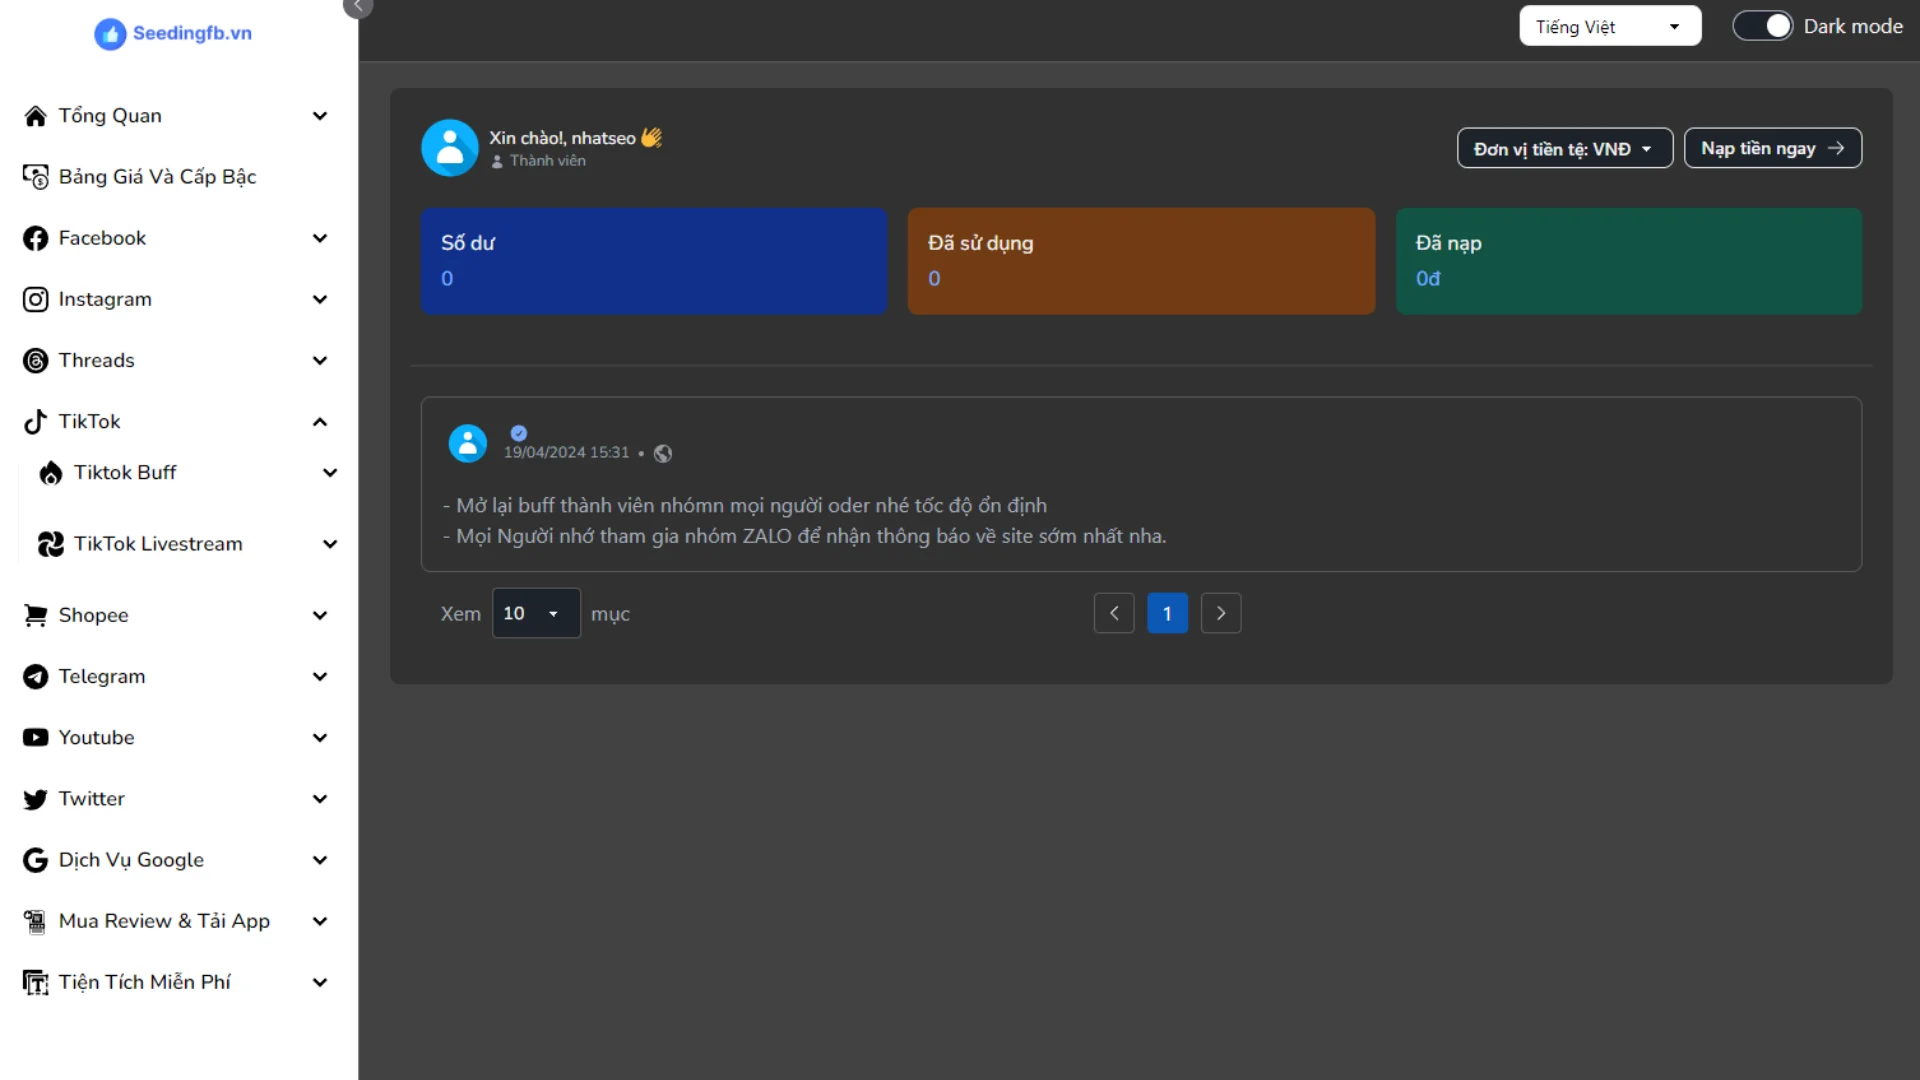
Task: Click the Tiện Tích Miễn Phí icon
Action: tap(35, 982)
